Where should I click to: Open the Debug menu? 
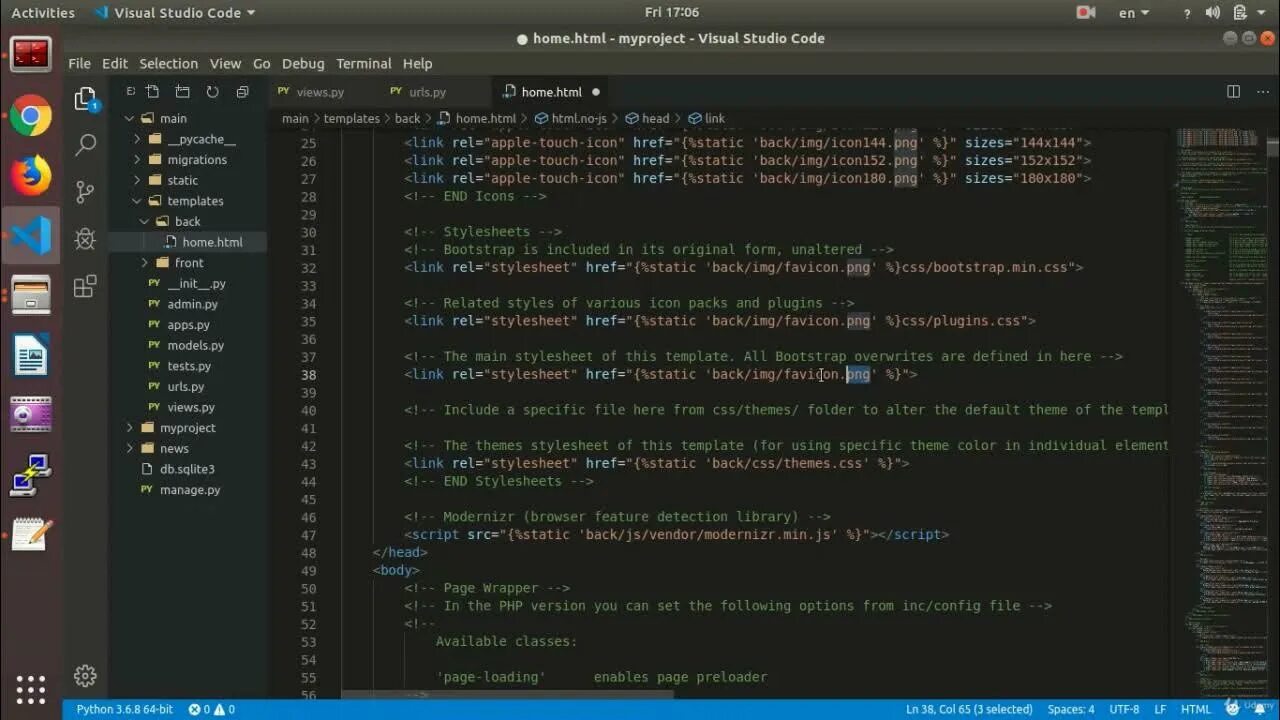tap(303, 63)
